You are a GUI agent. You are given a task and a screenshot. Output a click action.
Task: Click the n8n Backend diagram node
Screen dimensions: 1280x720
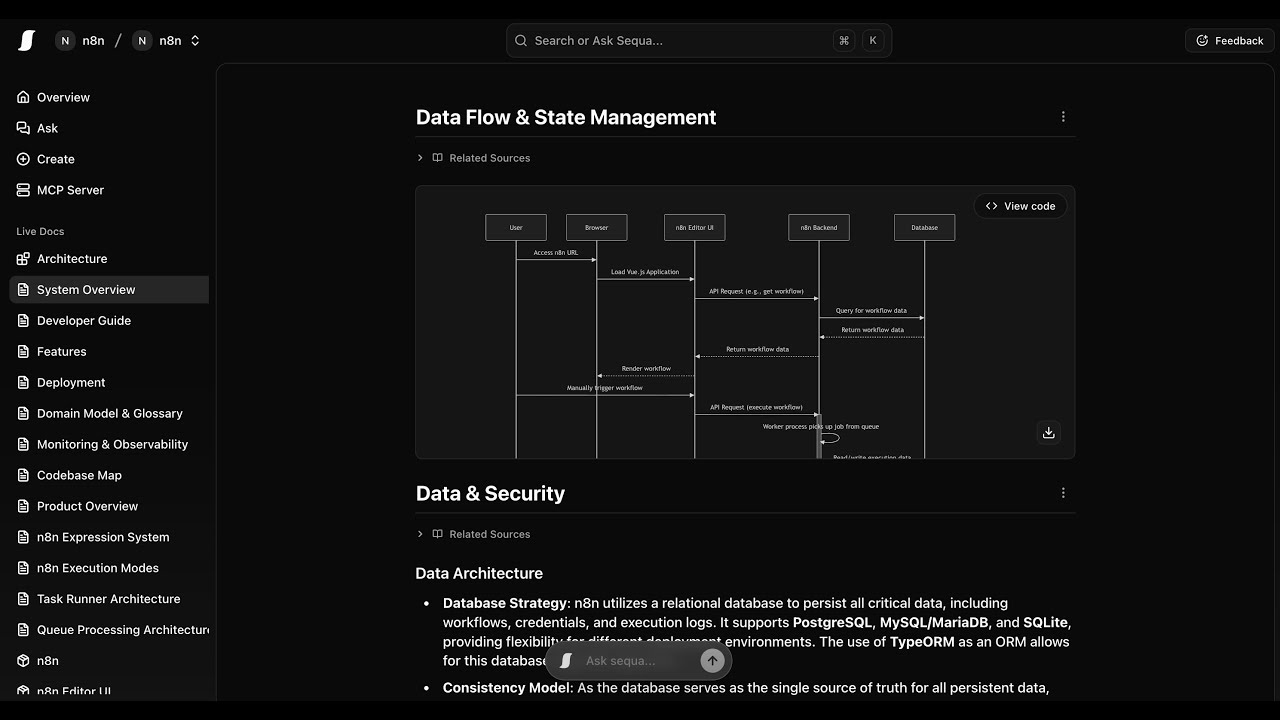click(x=819, y=227)
